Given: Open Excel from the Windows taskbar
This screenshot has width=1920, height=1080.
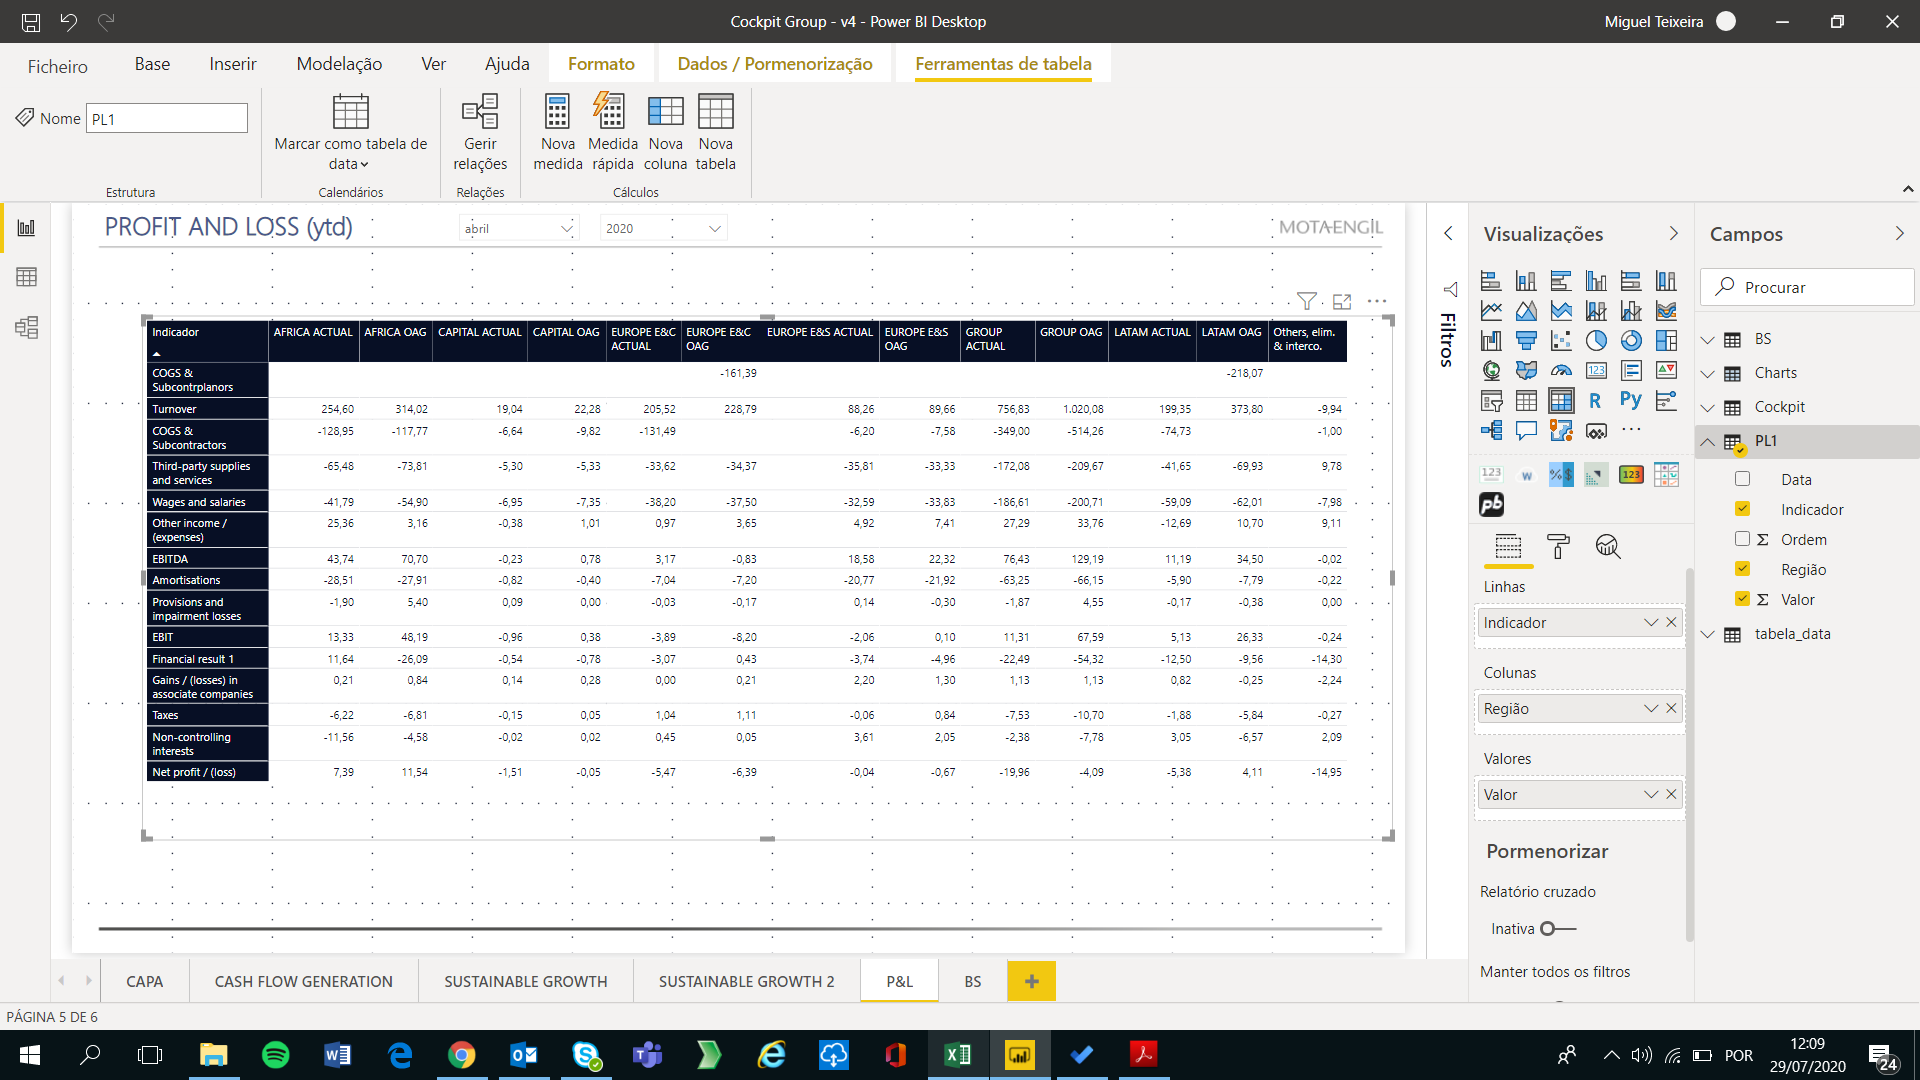Looking at the screenshot, I should tap(957, 1054).
